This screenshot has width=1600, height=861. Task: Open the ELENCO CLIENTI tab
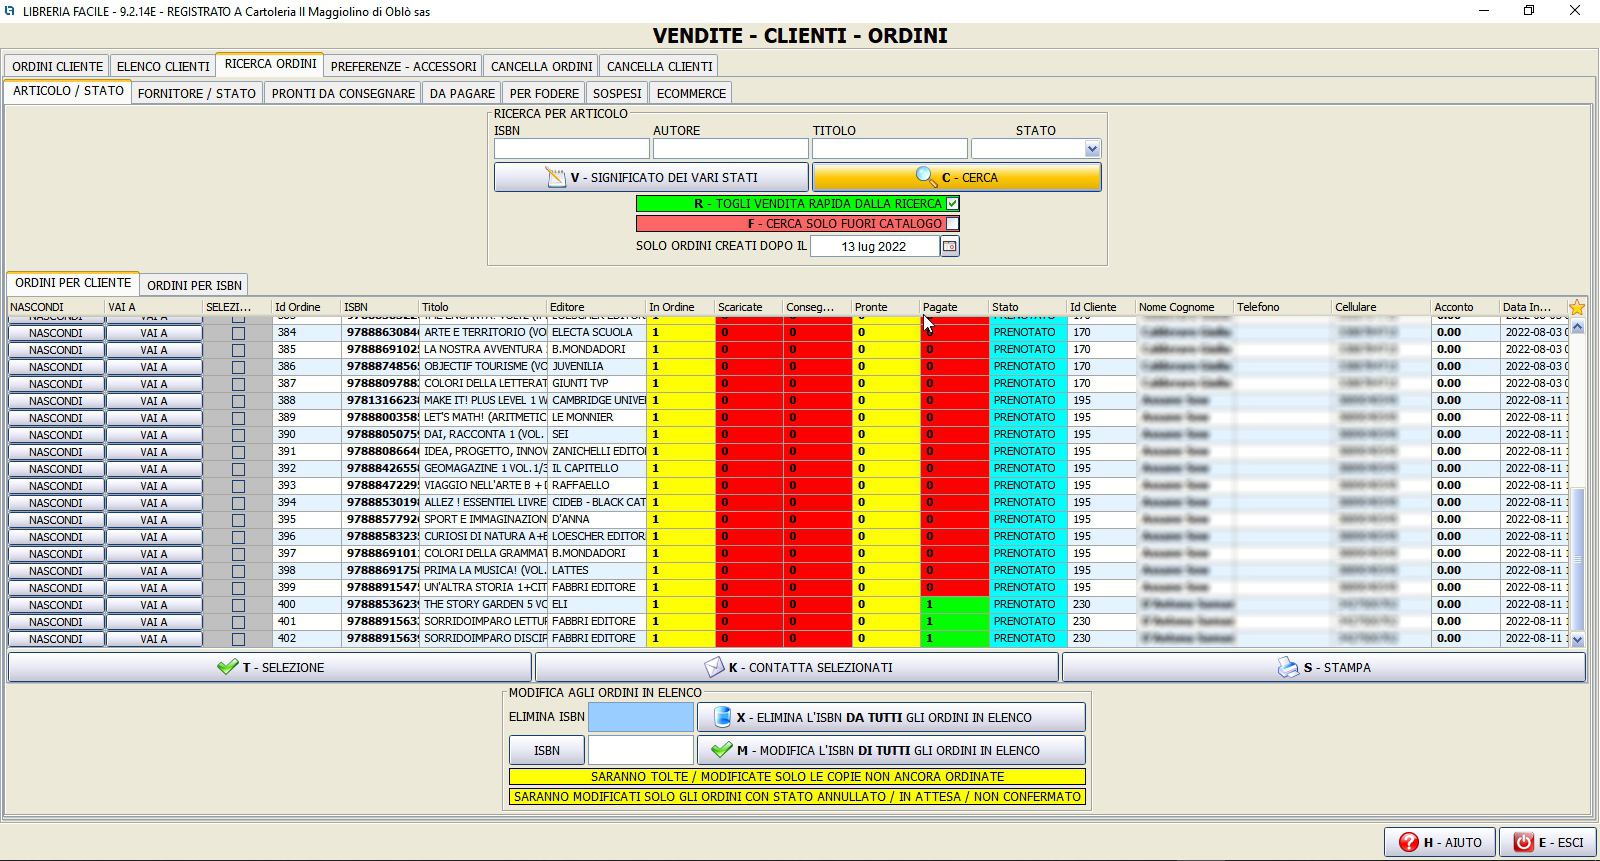pyautogui.click(x=163, y=66)
